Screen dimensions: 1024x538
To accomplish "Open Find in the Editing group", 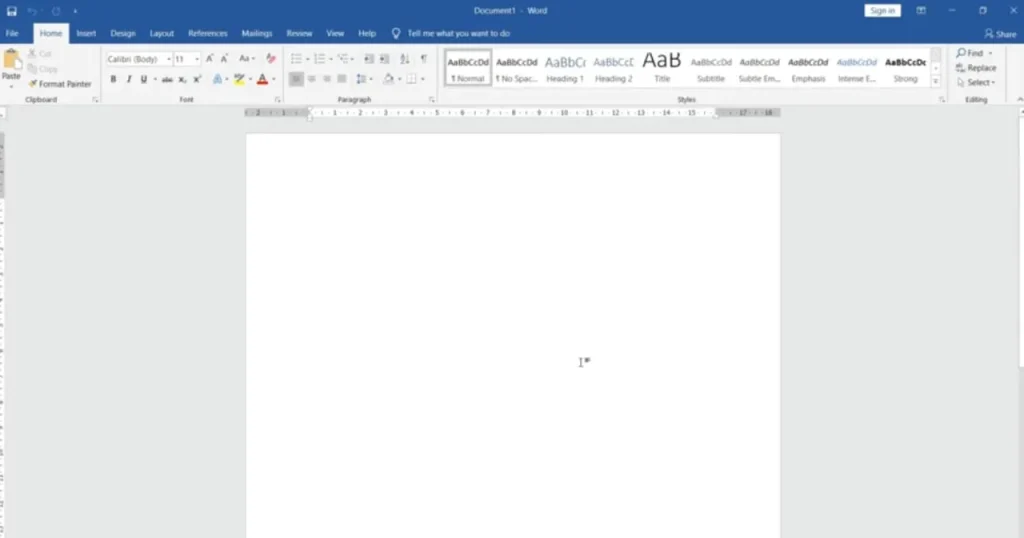I will click(970, 53).
